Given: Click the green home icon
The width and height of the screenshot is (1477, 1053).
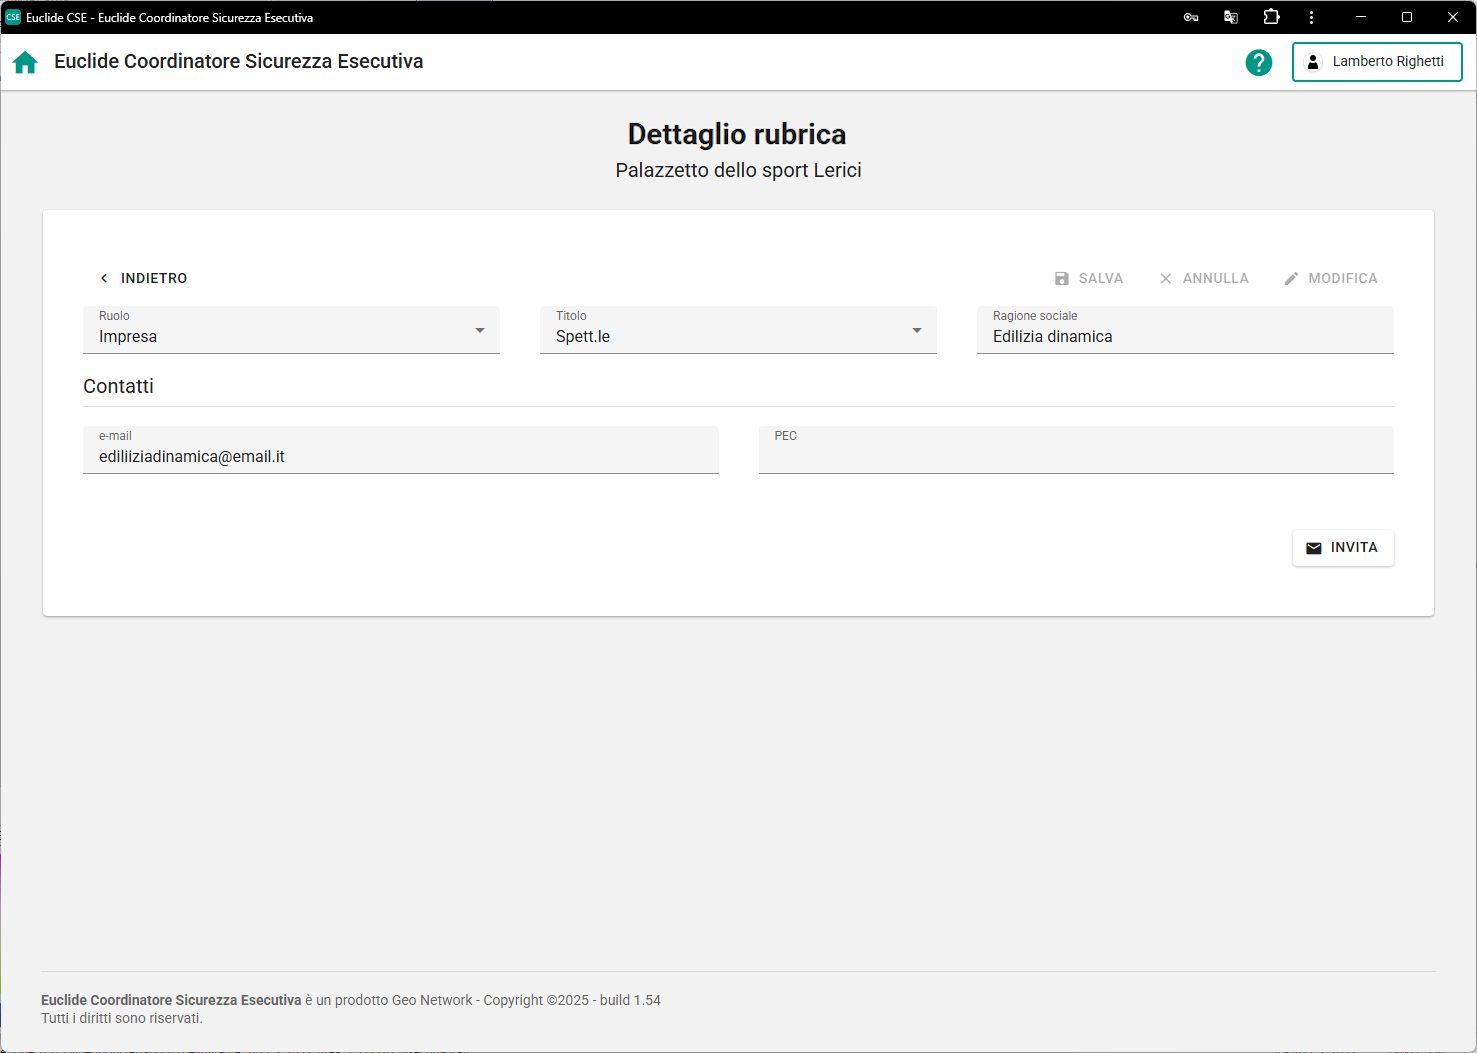Looking at the screenshot, I should (25, 62).
